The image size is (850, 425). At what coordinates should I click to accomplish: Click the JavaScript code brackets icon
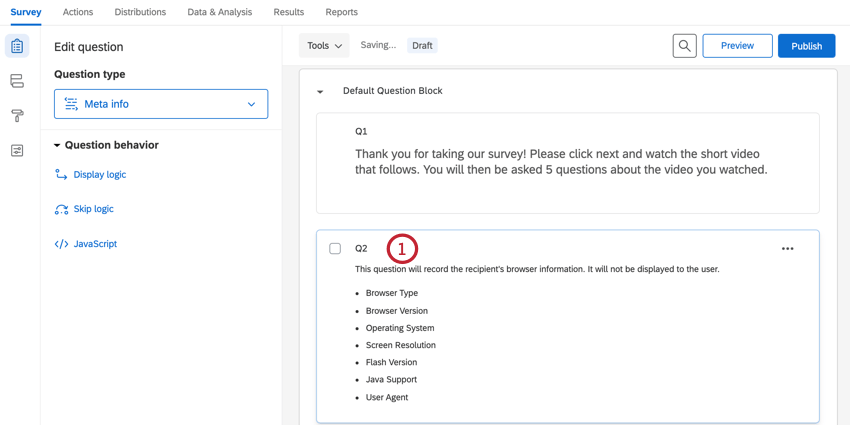point(61,244)
